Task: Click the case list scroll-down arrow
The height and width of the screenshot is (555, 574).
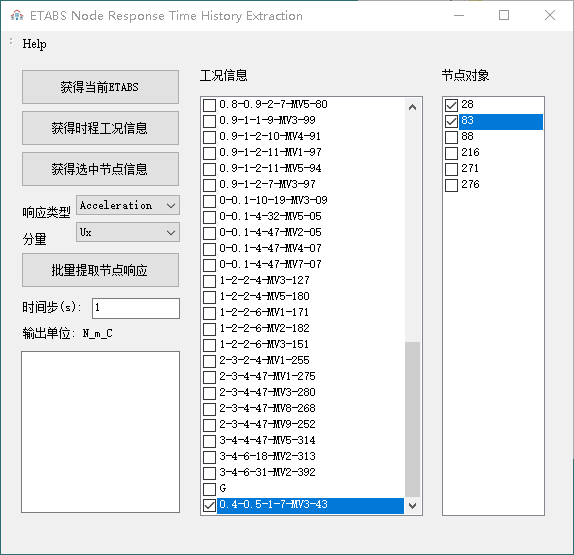Action: click(413, 506)
